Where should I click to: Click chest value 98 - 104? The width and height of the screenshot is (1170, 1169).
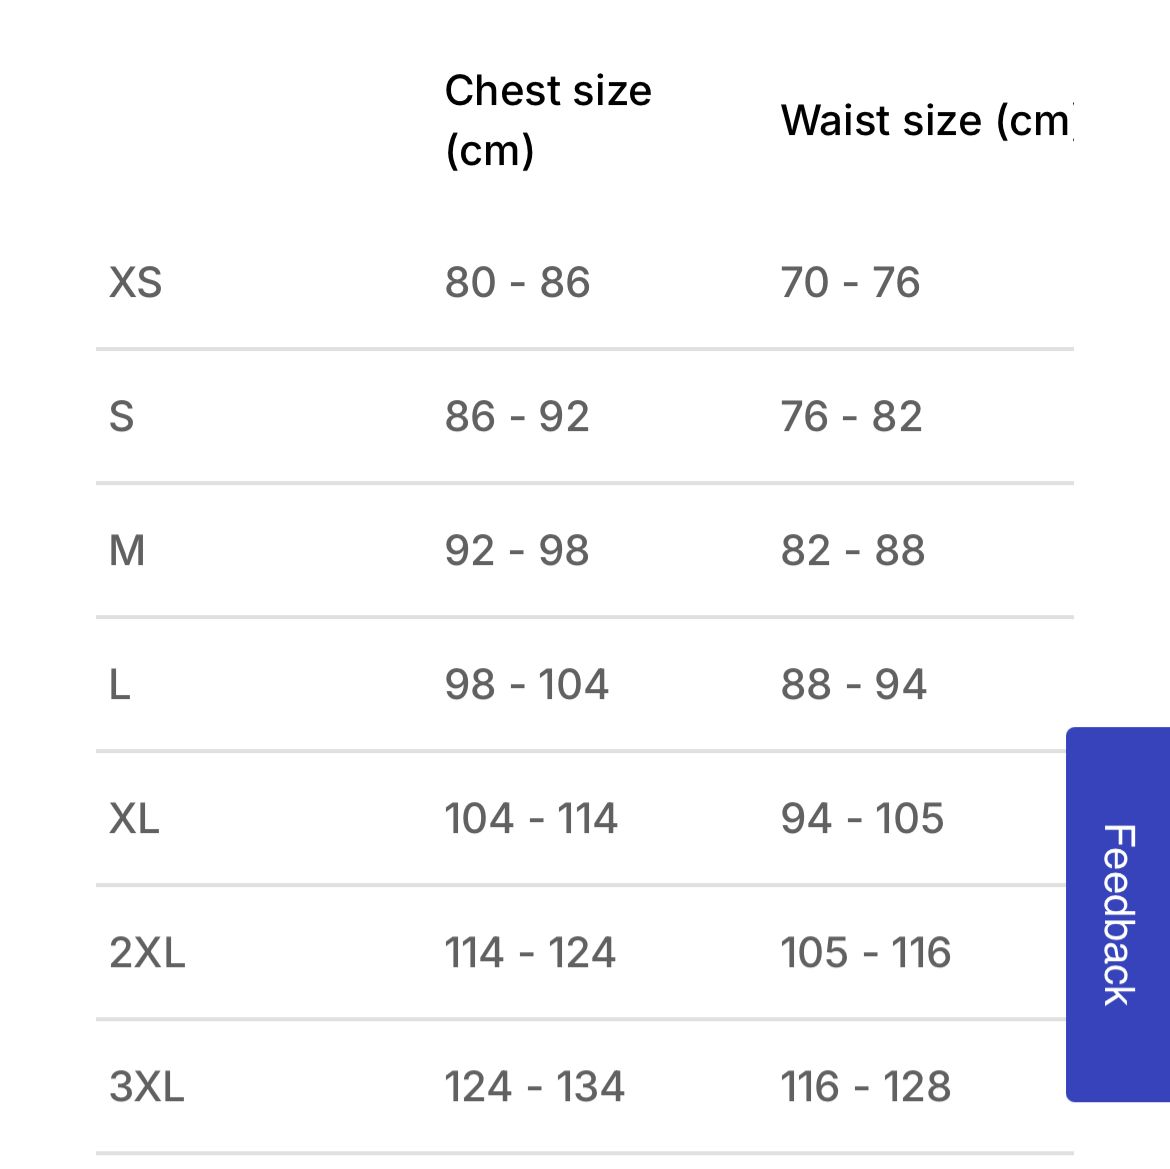pyautogui.click(x=527, y=685)
